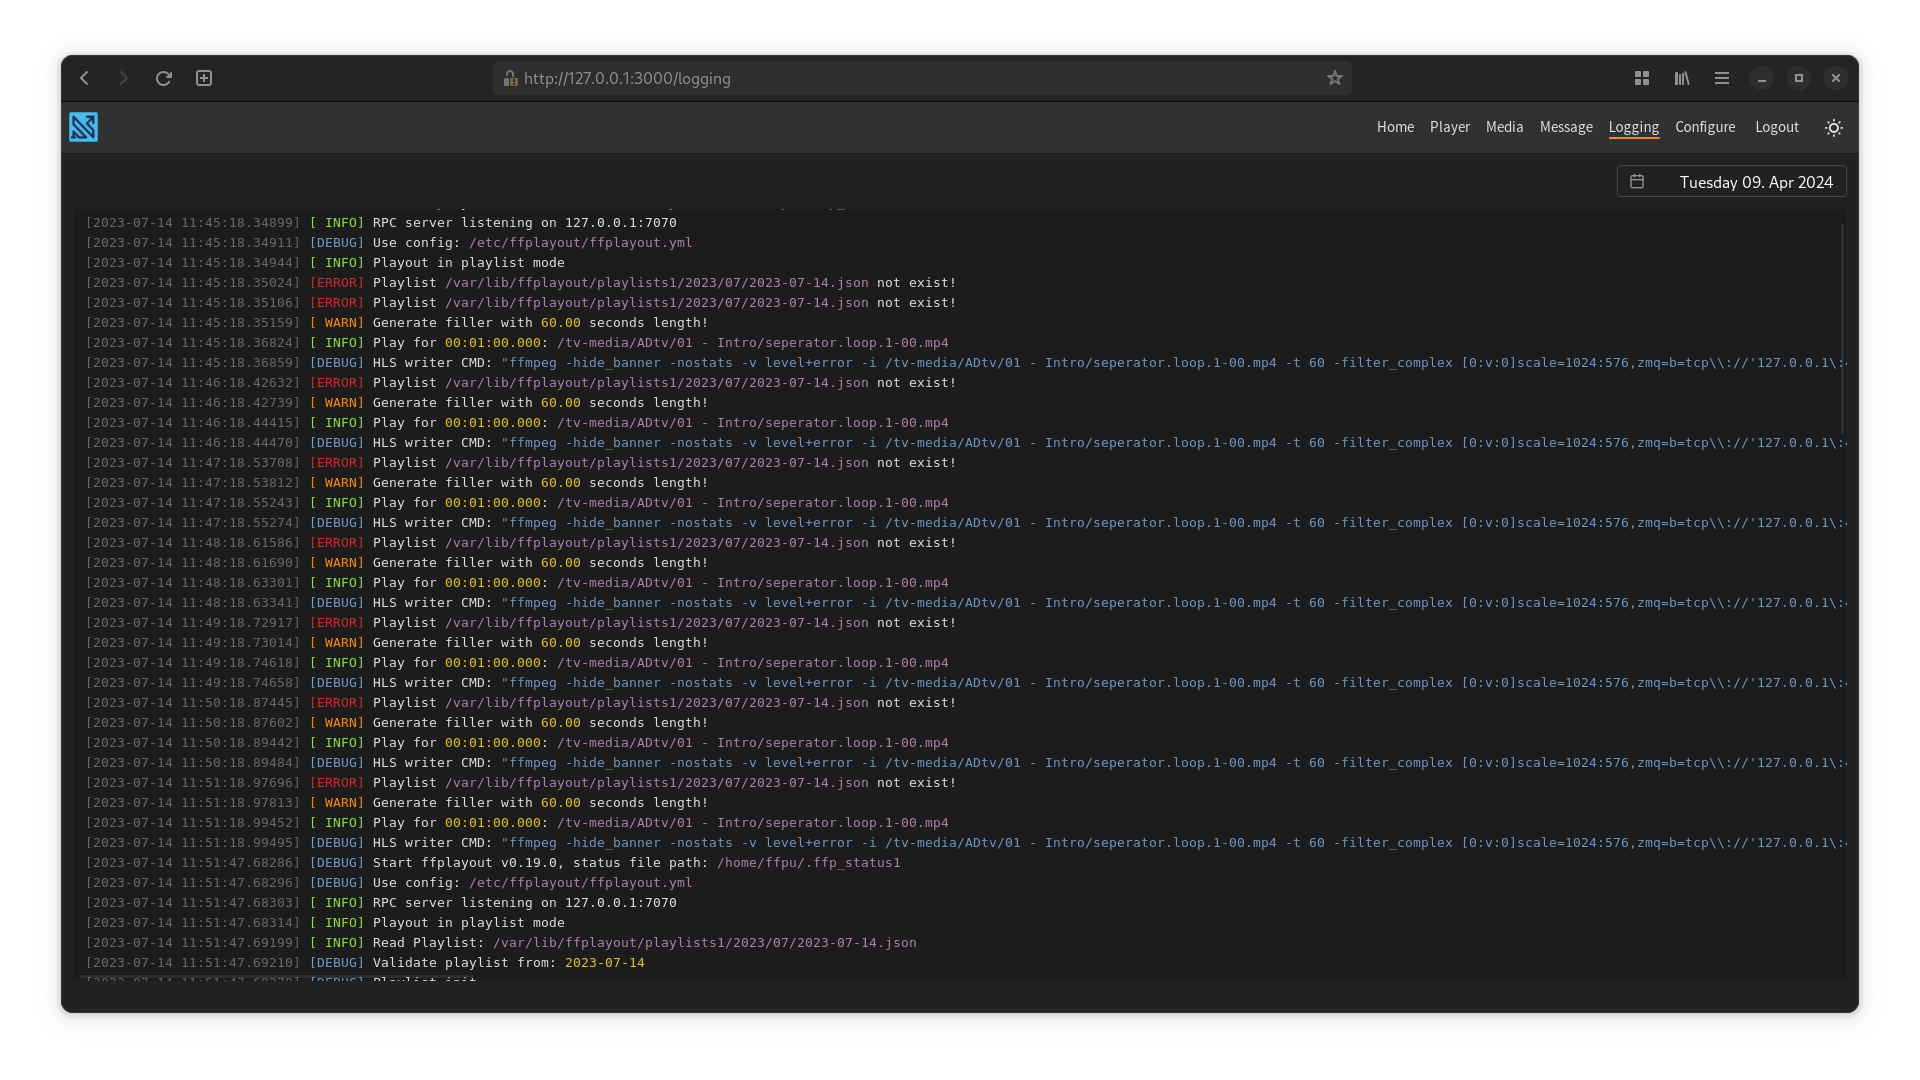Go back using the browser back arrow
The image size is (1920, 1080).
click(x=85, y=78)
